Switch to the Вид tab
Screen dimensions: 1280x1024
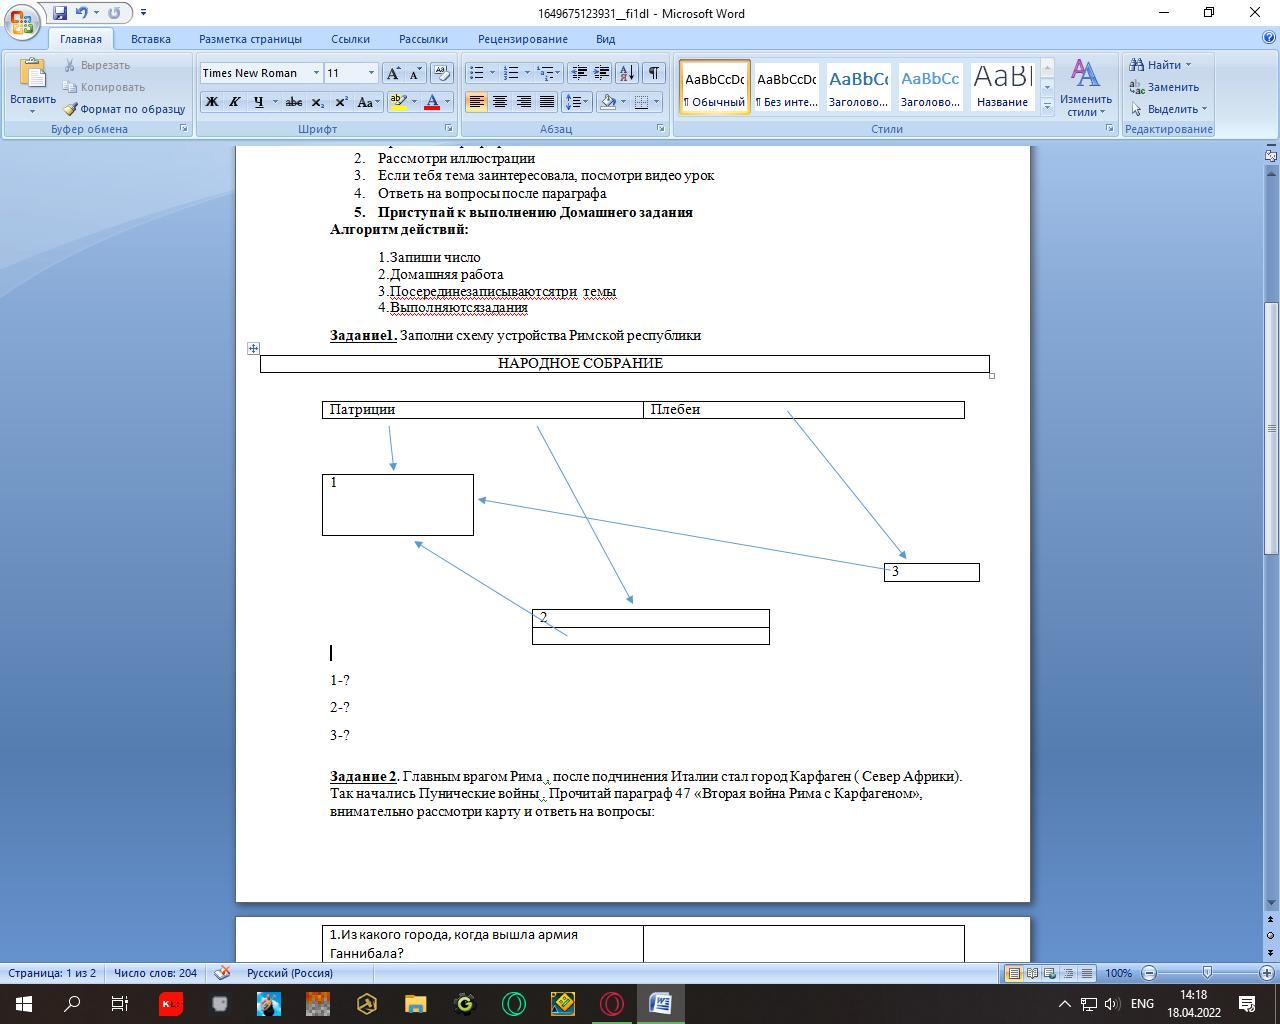(x=605, y=39)
